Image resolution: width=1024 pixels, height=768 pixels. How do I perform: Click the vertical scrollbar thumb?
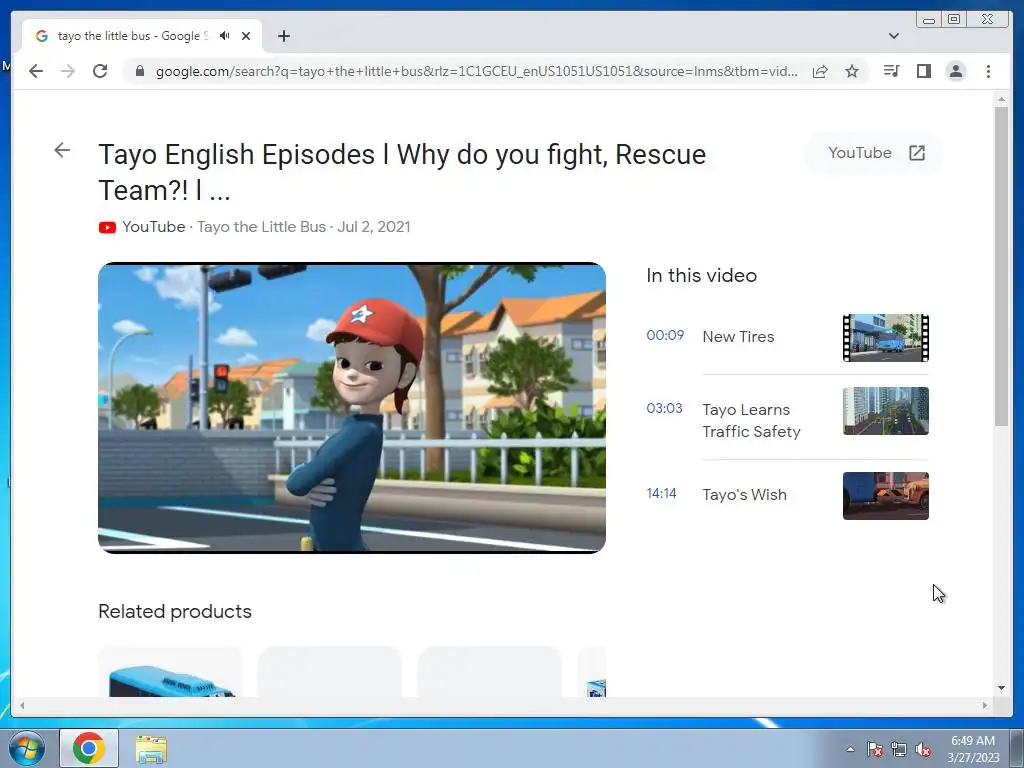click(x=1001, y=266)
